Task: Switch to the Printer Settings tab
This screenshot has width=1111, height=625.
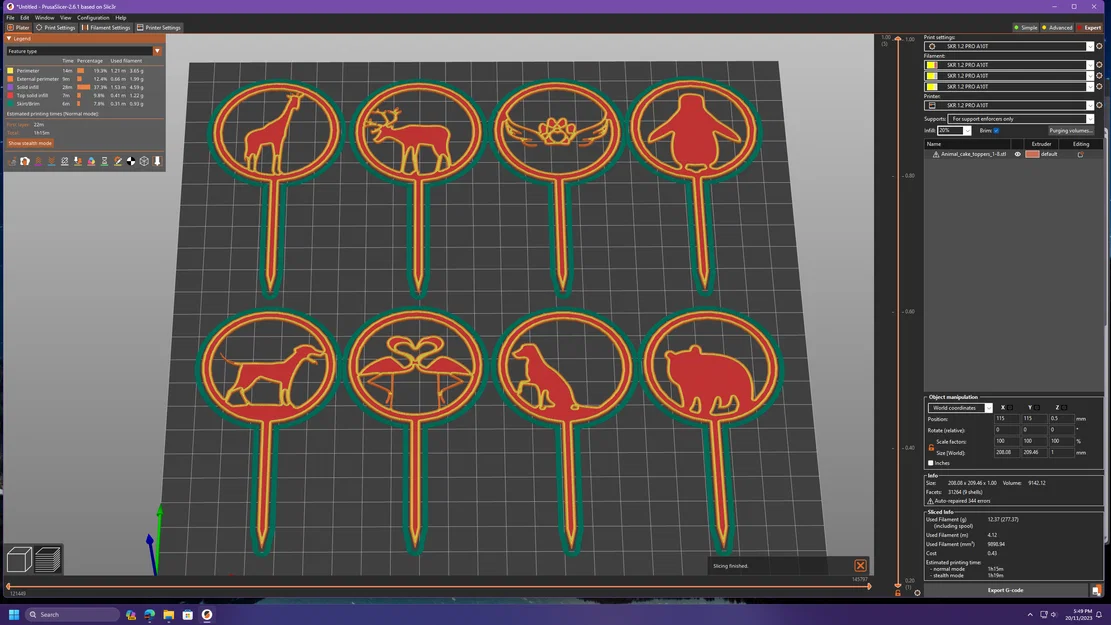Action: tap(159, 28)
